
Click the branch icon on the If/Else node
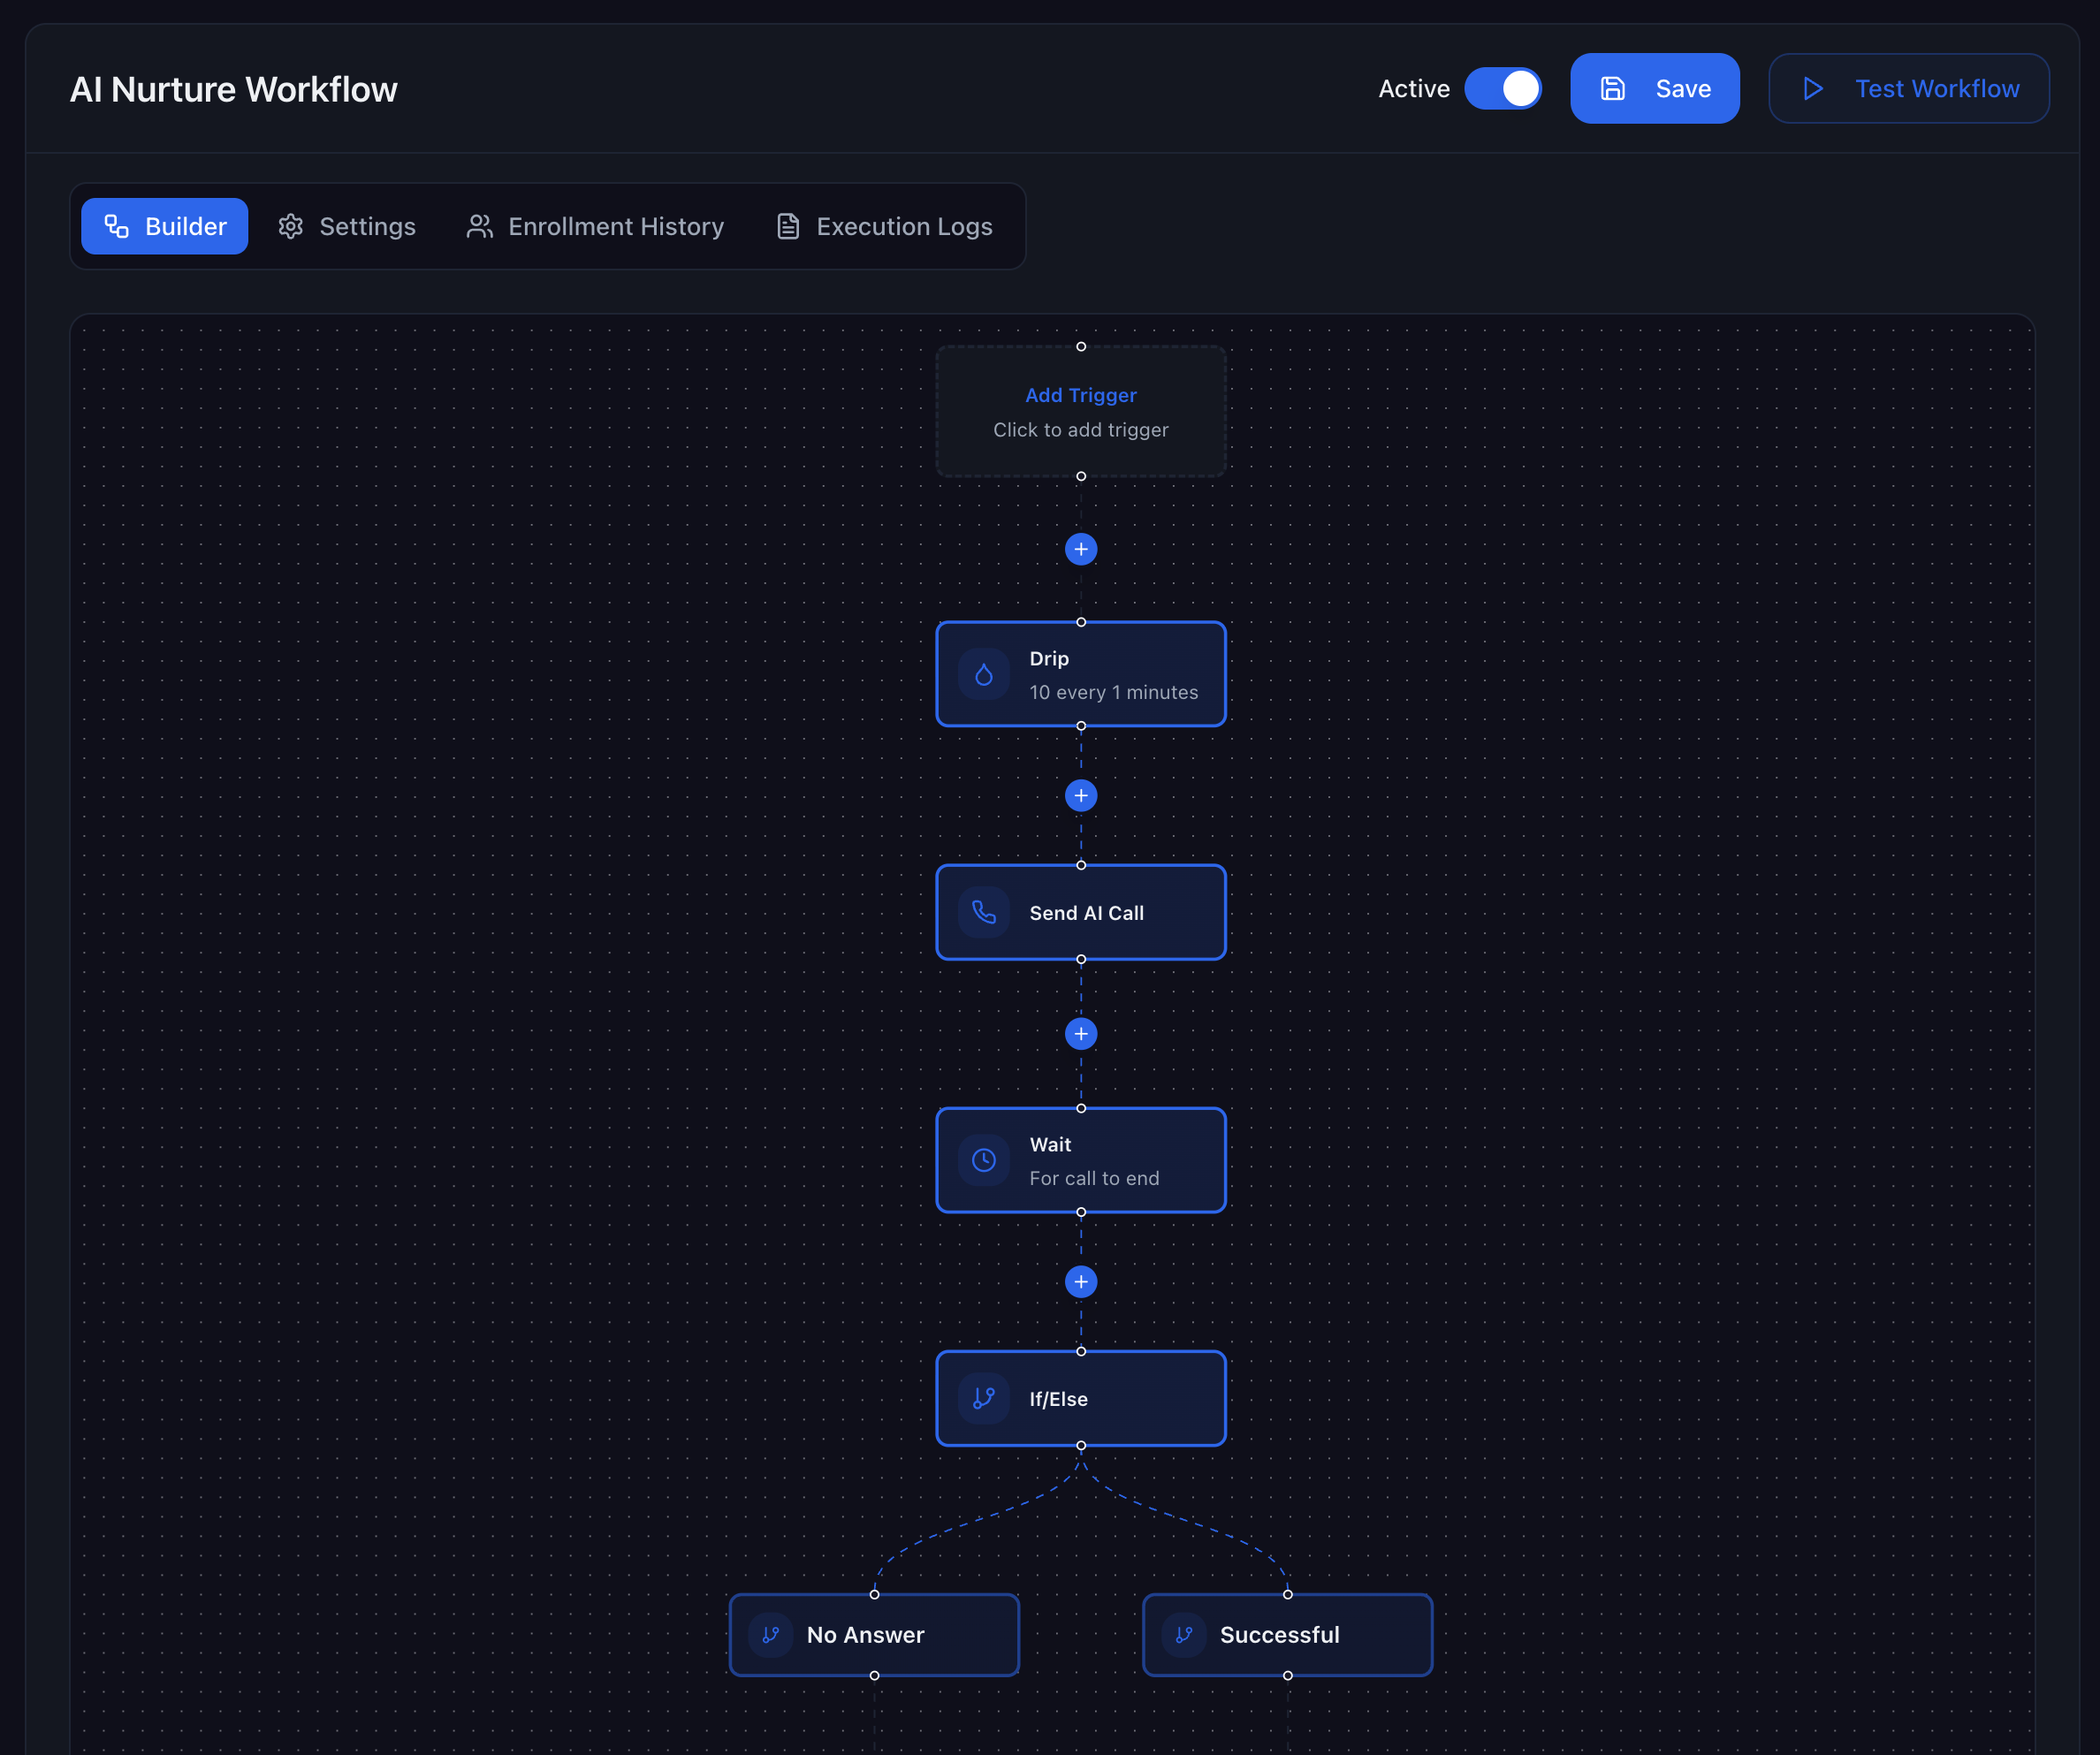click(x=984, y=1399)
